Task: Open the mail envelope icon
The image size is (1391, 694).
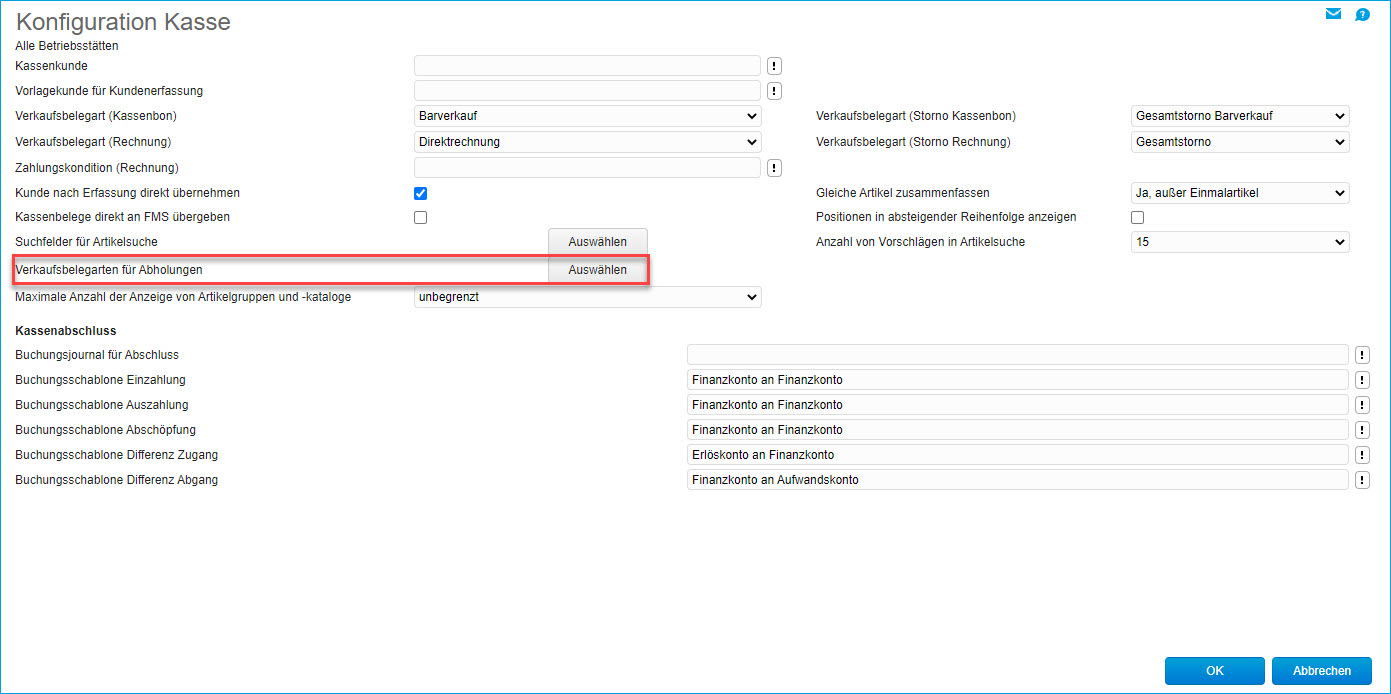Action: (x=1333, y=14)
